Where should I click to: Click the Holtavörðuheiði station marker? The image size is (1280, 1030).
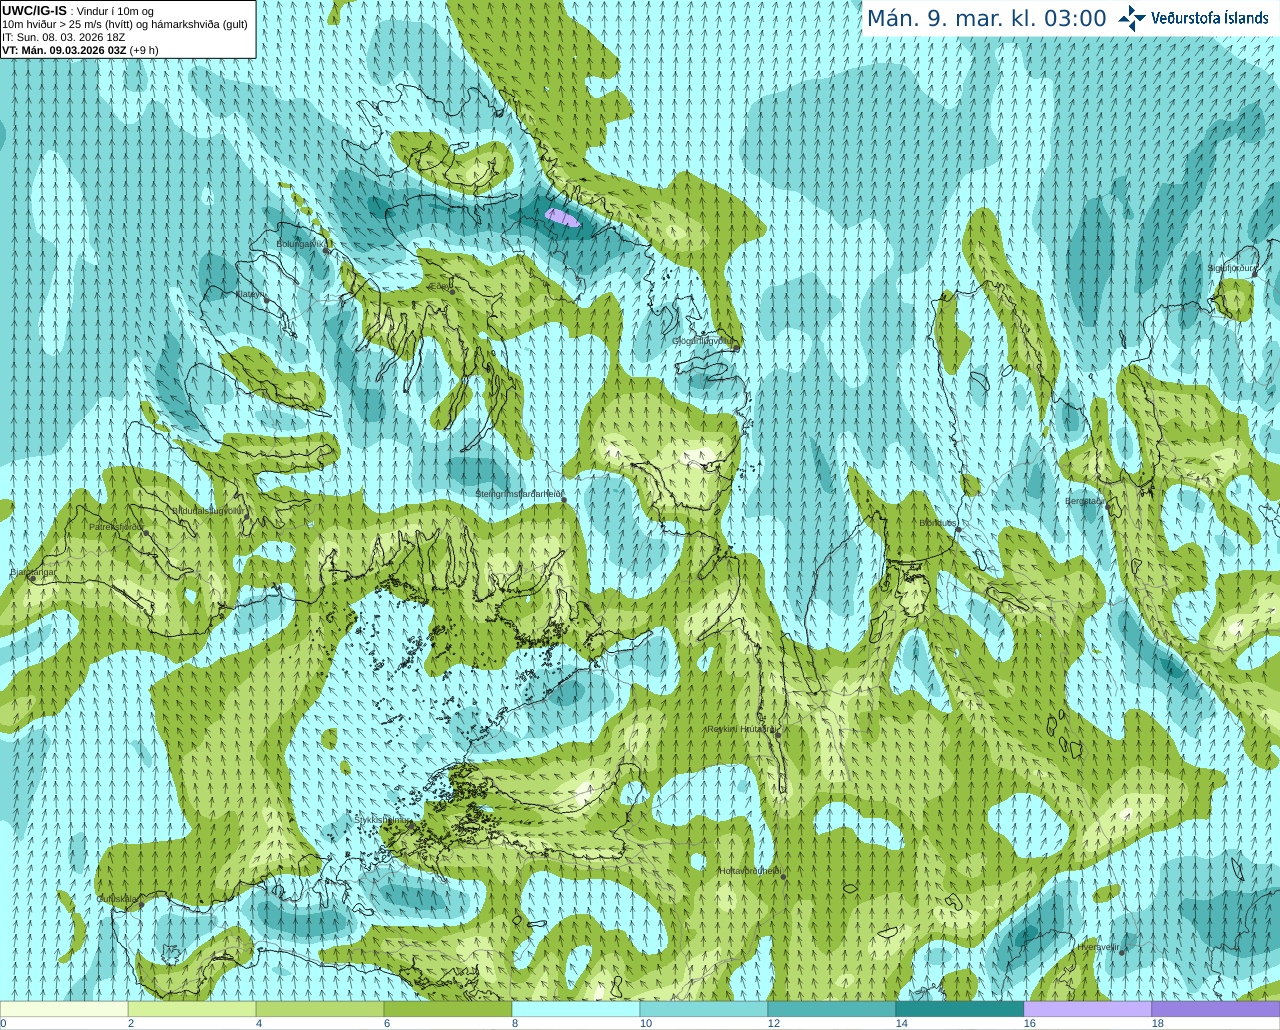(783, 877)
